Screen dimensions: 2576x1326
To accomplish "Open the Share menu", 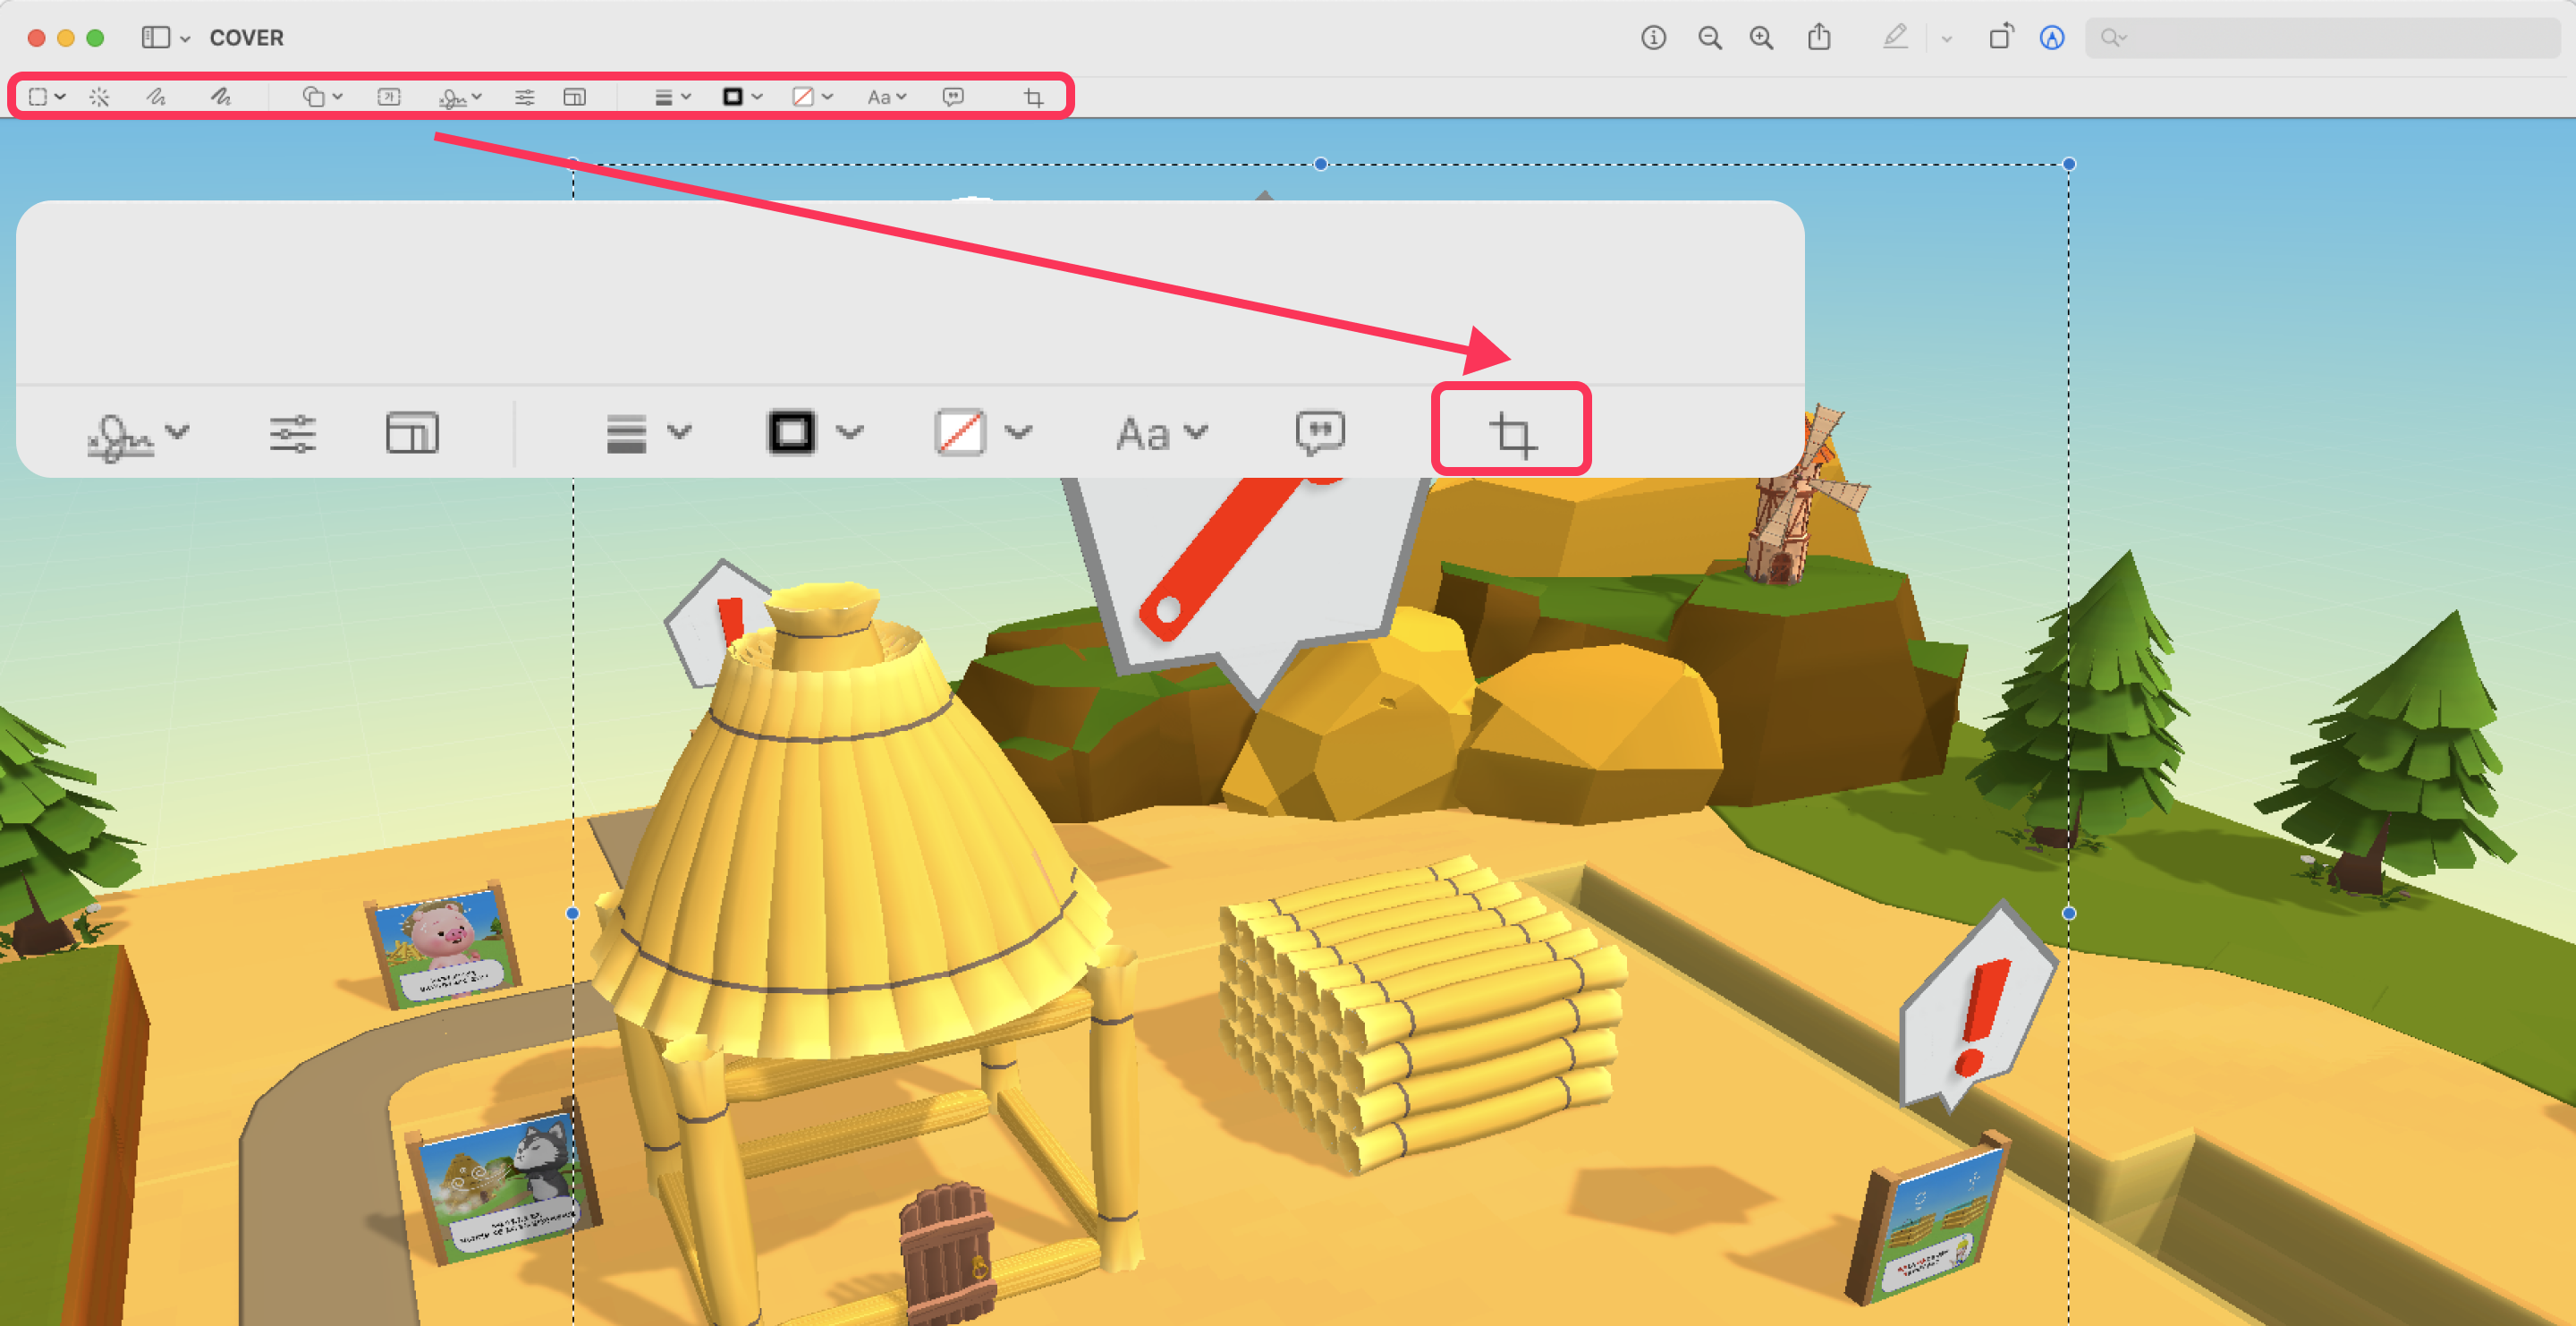I will tap(1819, 38).
